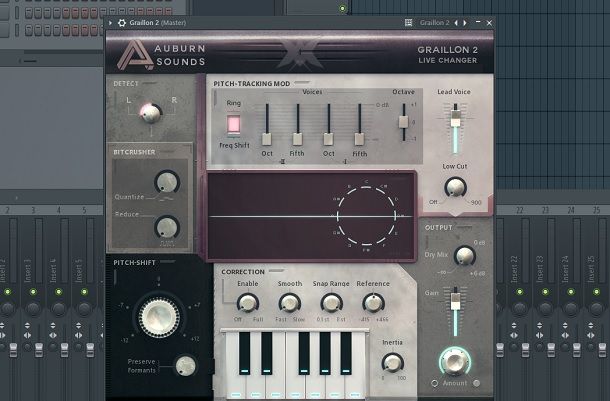Toggle the Correction section enable indicator

pyautogui.click(x=277, y=271)
